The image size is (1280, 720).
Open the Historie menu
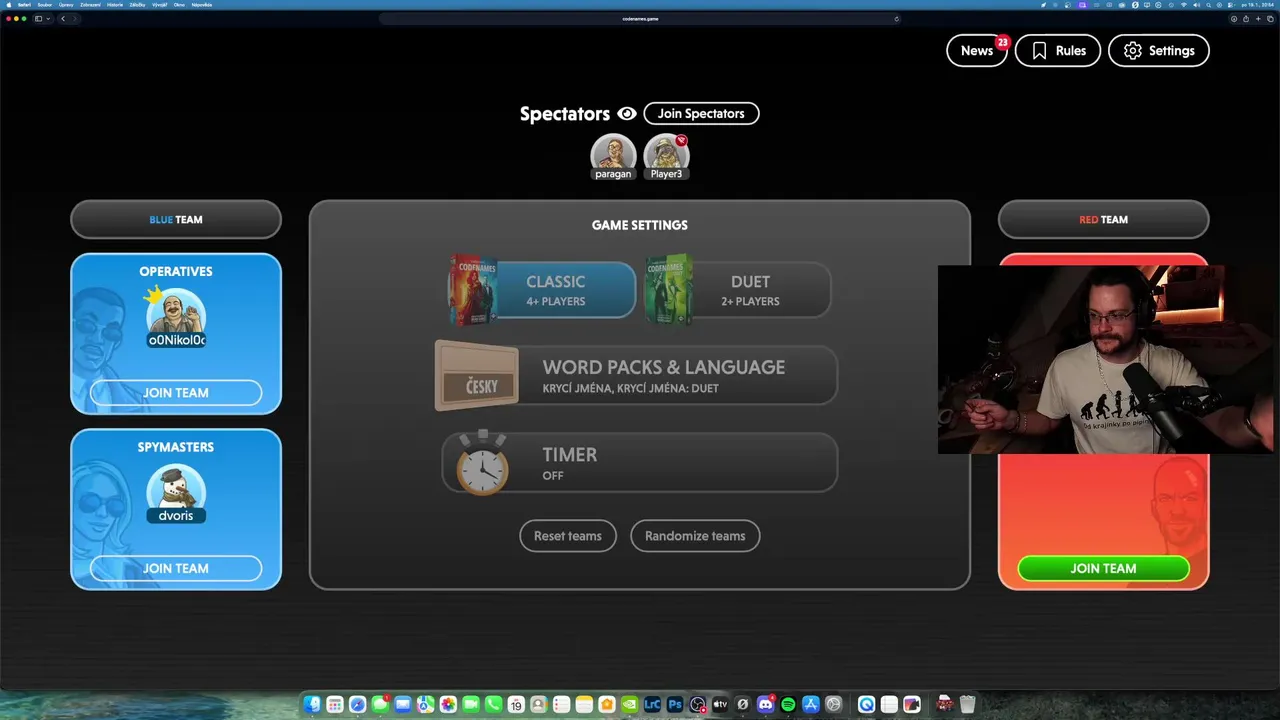115,5
